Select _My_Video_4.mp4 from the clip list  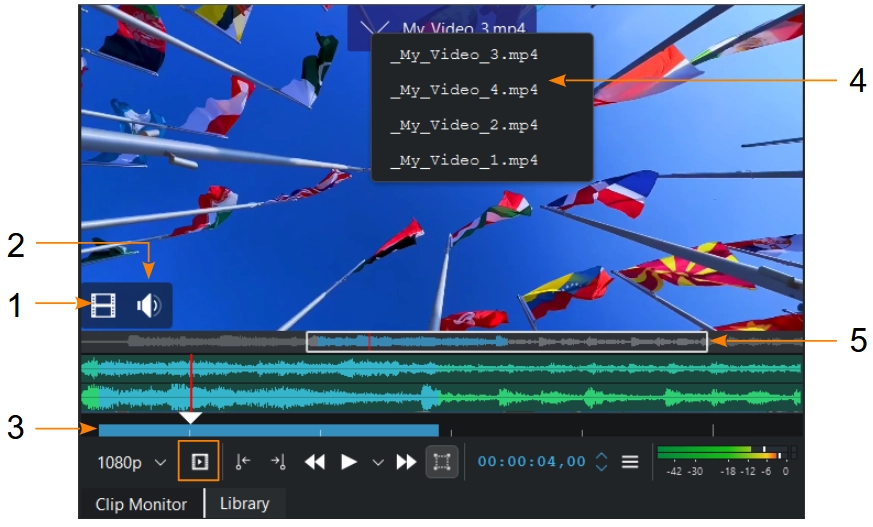464,90
